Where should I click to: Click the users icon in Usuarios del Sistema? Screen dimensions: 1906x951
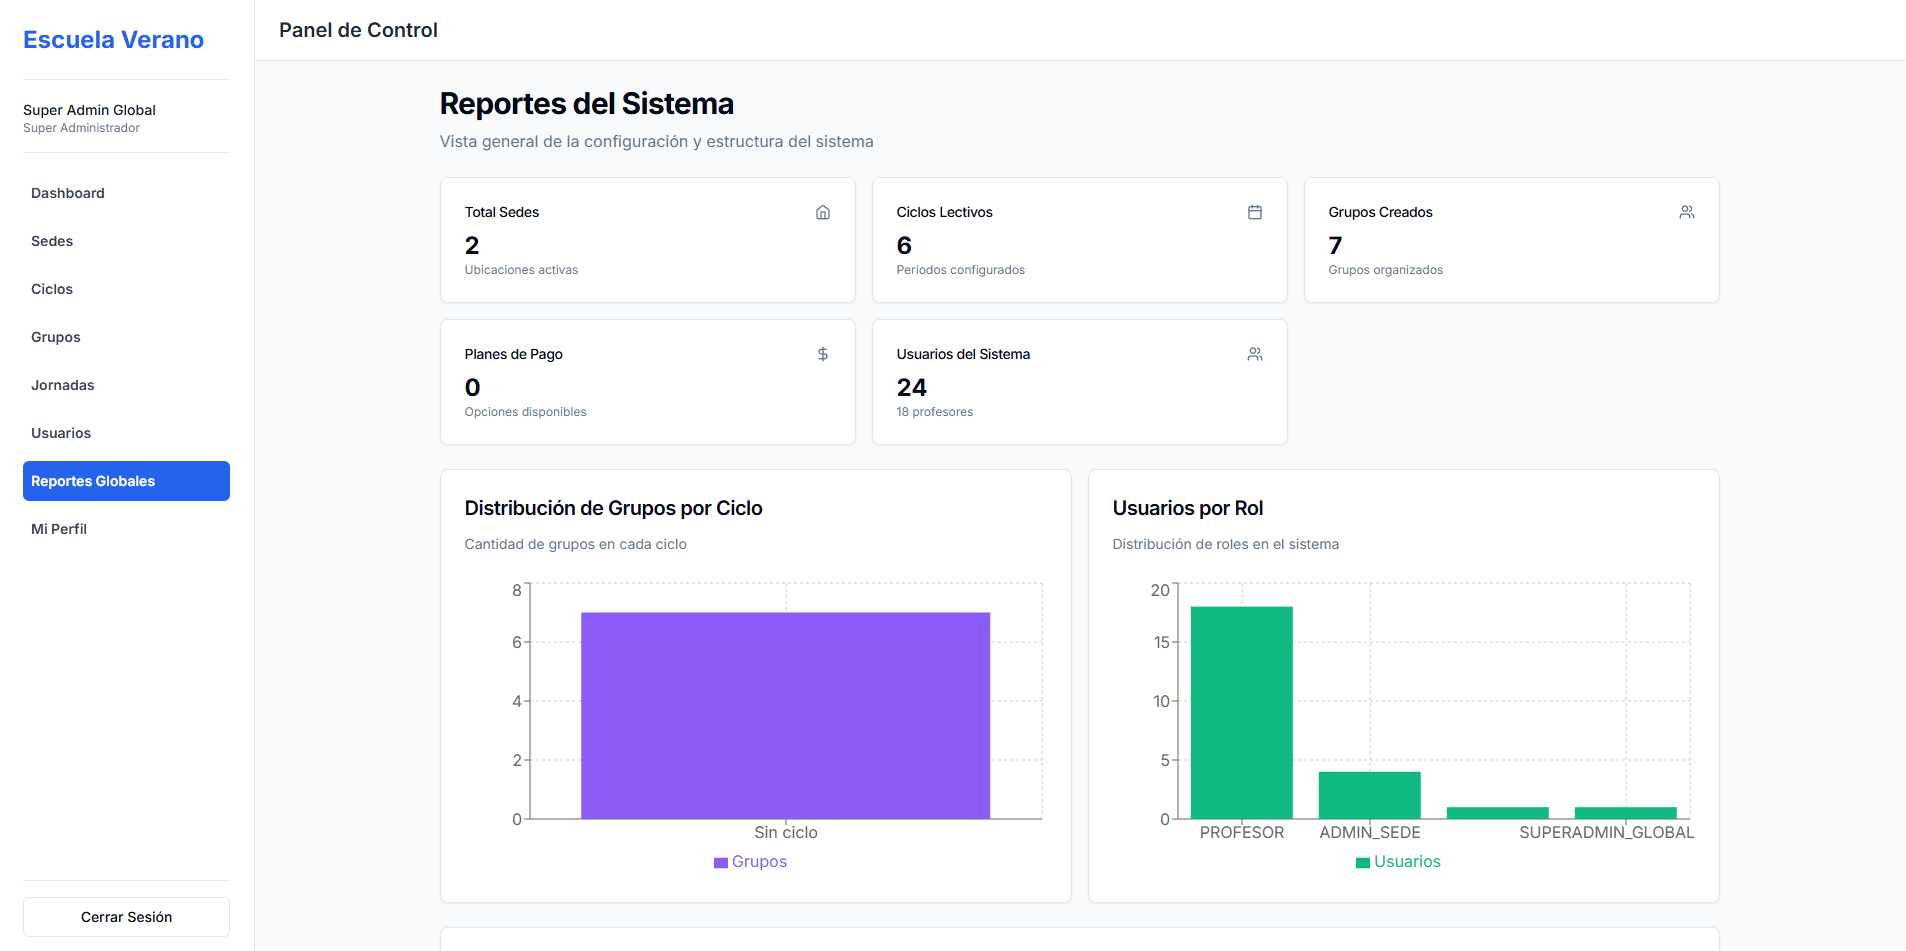1255,354
